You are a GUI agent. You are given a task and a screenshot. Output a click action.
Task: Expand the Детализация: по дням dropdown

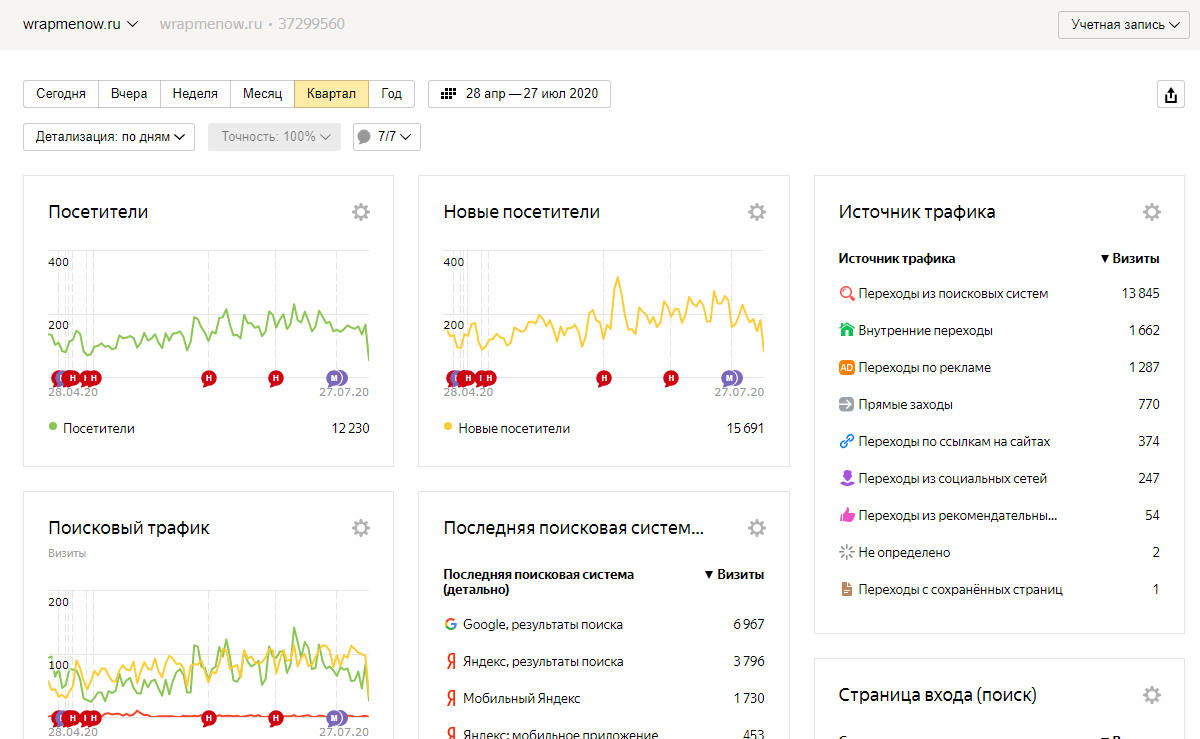click(x=109, y=137)
